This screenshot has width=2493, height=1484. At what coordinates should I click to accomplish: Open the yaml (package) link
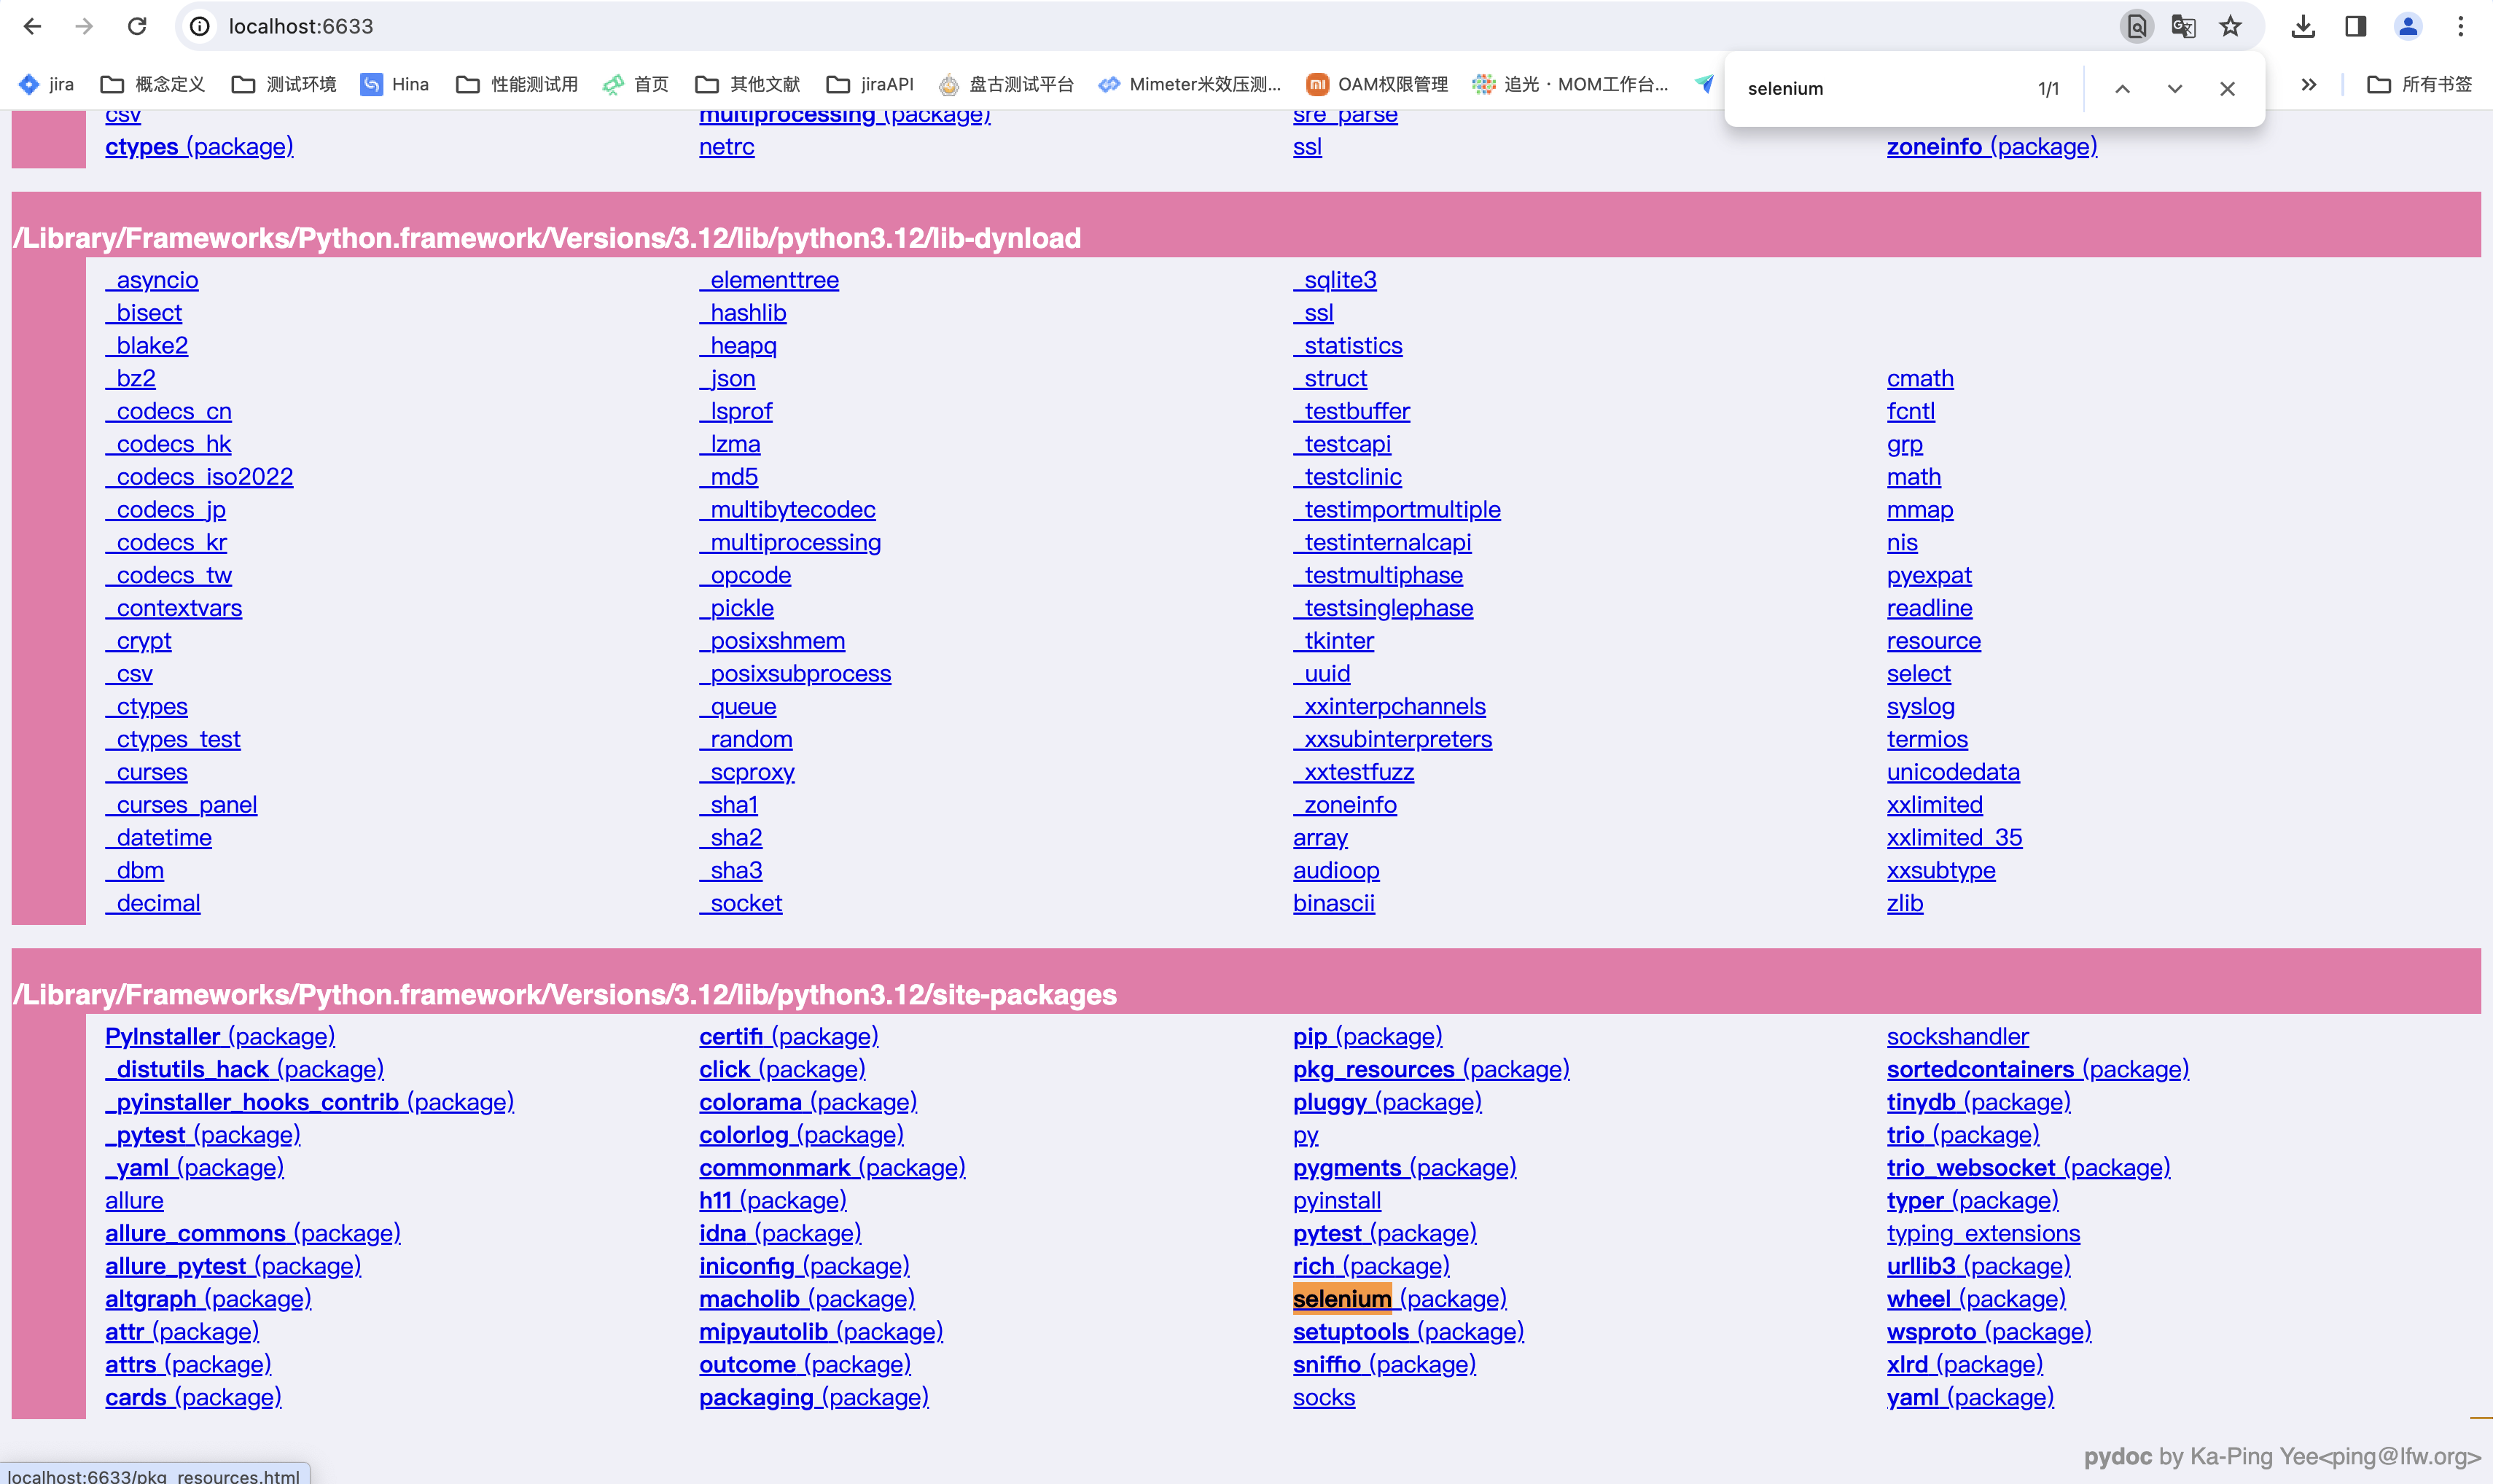click(1970, 1397)
